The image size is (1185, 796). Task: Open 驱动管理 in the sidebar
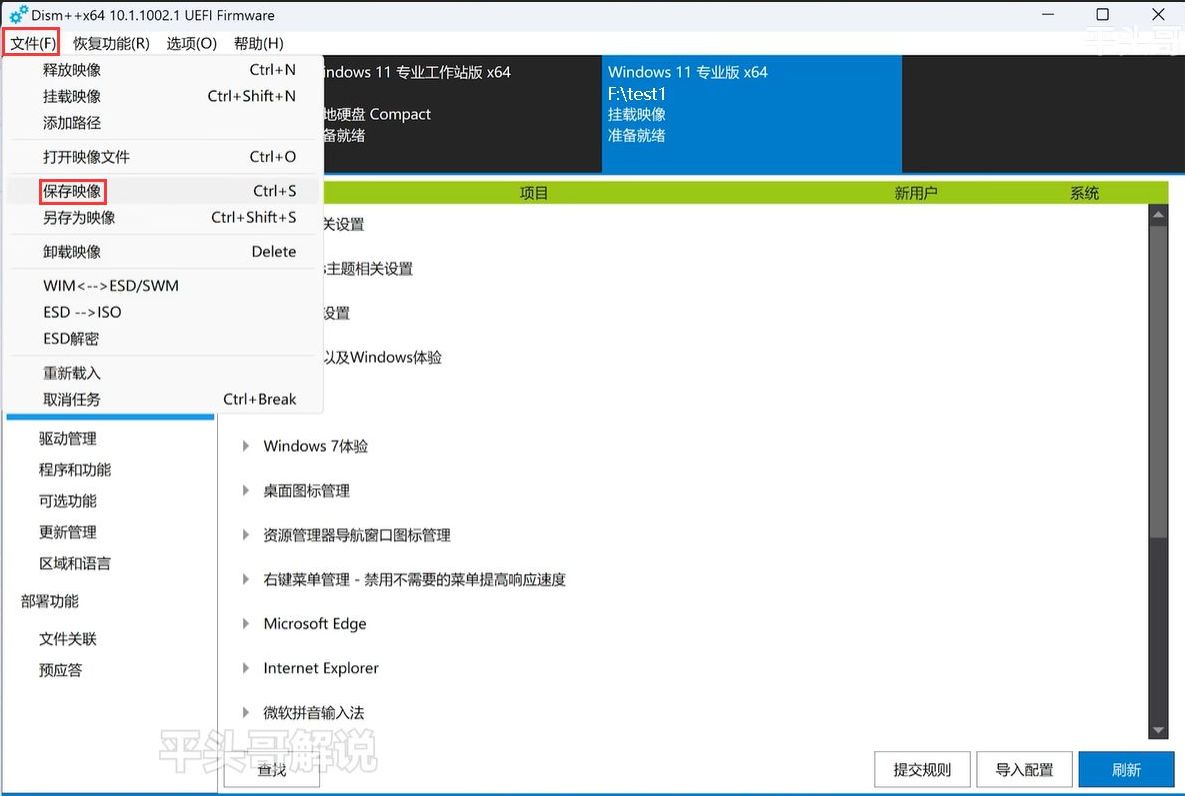(x=68, y=439)
